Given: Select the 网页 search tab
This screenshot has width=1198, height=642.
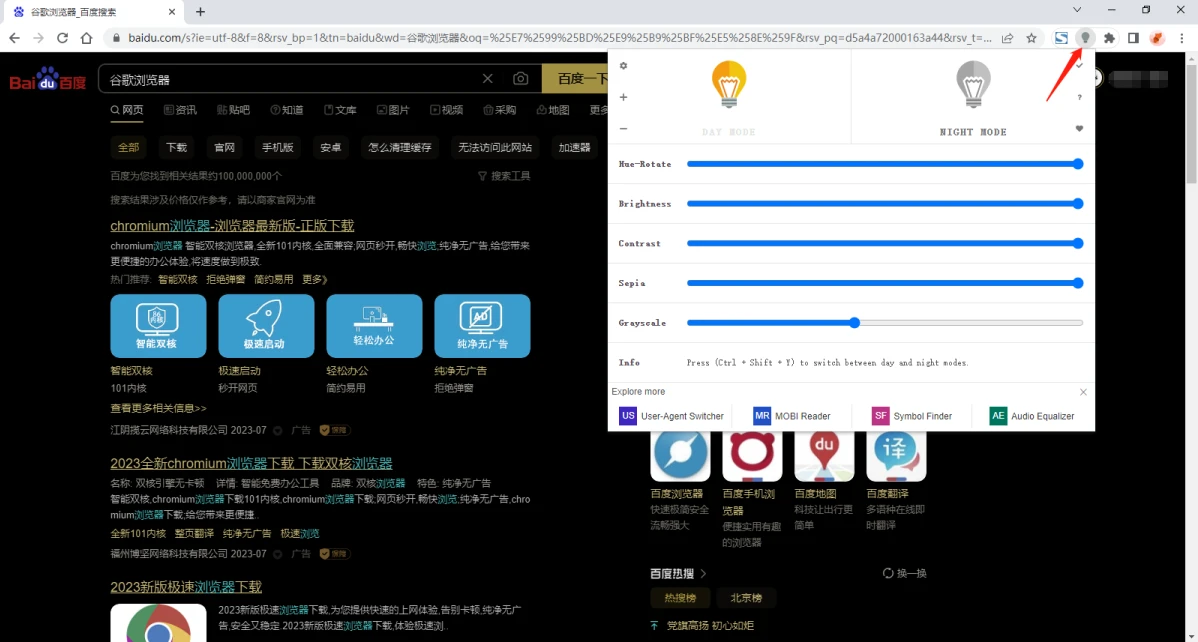Looking at the screenshot, I should click(127, 110).
